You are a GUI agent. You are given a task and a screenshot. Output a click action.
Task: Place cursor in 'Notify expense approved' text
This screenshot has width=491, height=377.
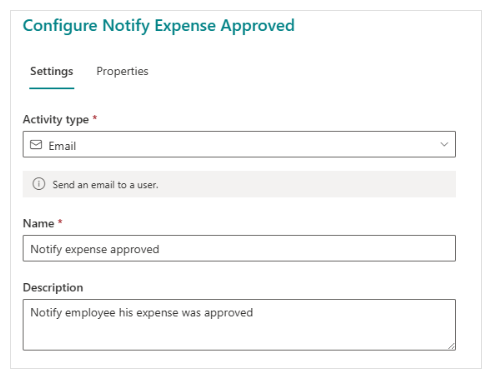point(95,249)
